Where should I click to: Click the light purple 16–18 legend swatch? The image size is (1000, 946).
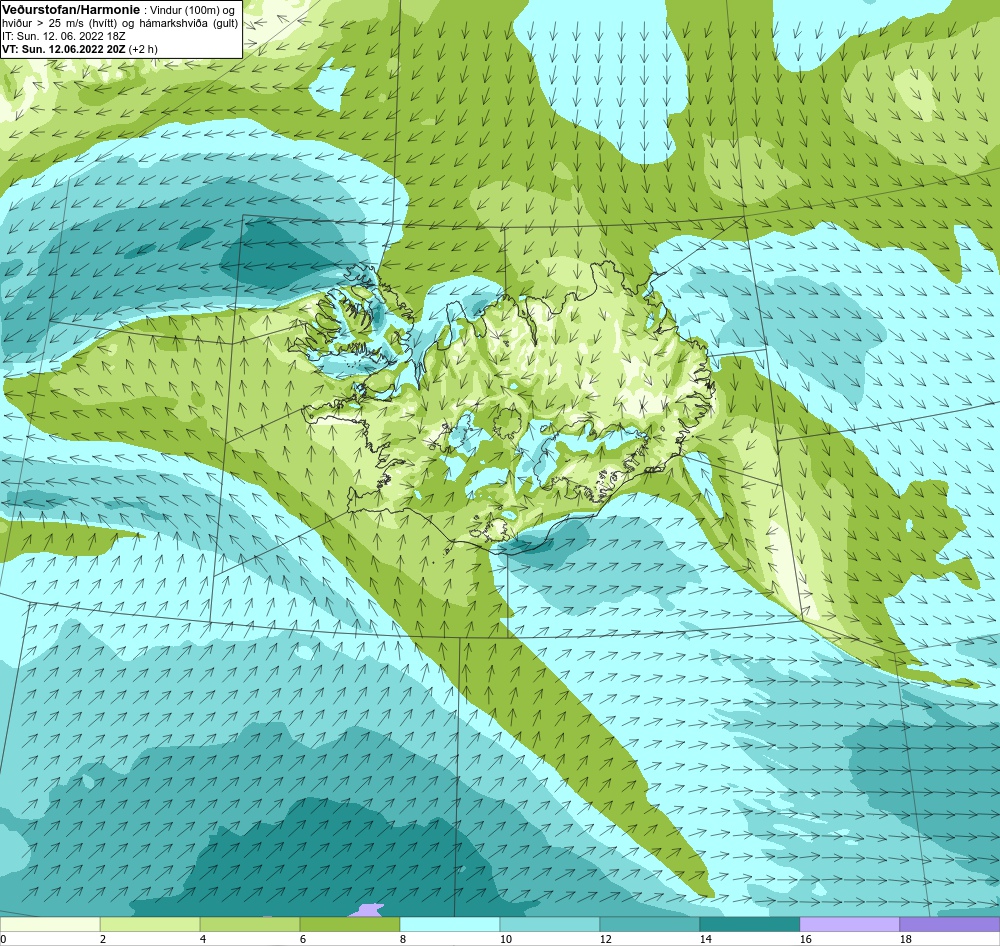(849, 924)
